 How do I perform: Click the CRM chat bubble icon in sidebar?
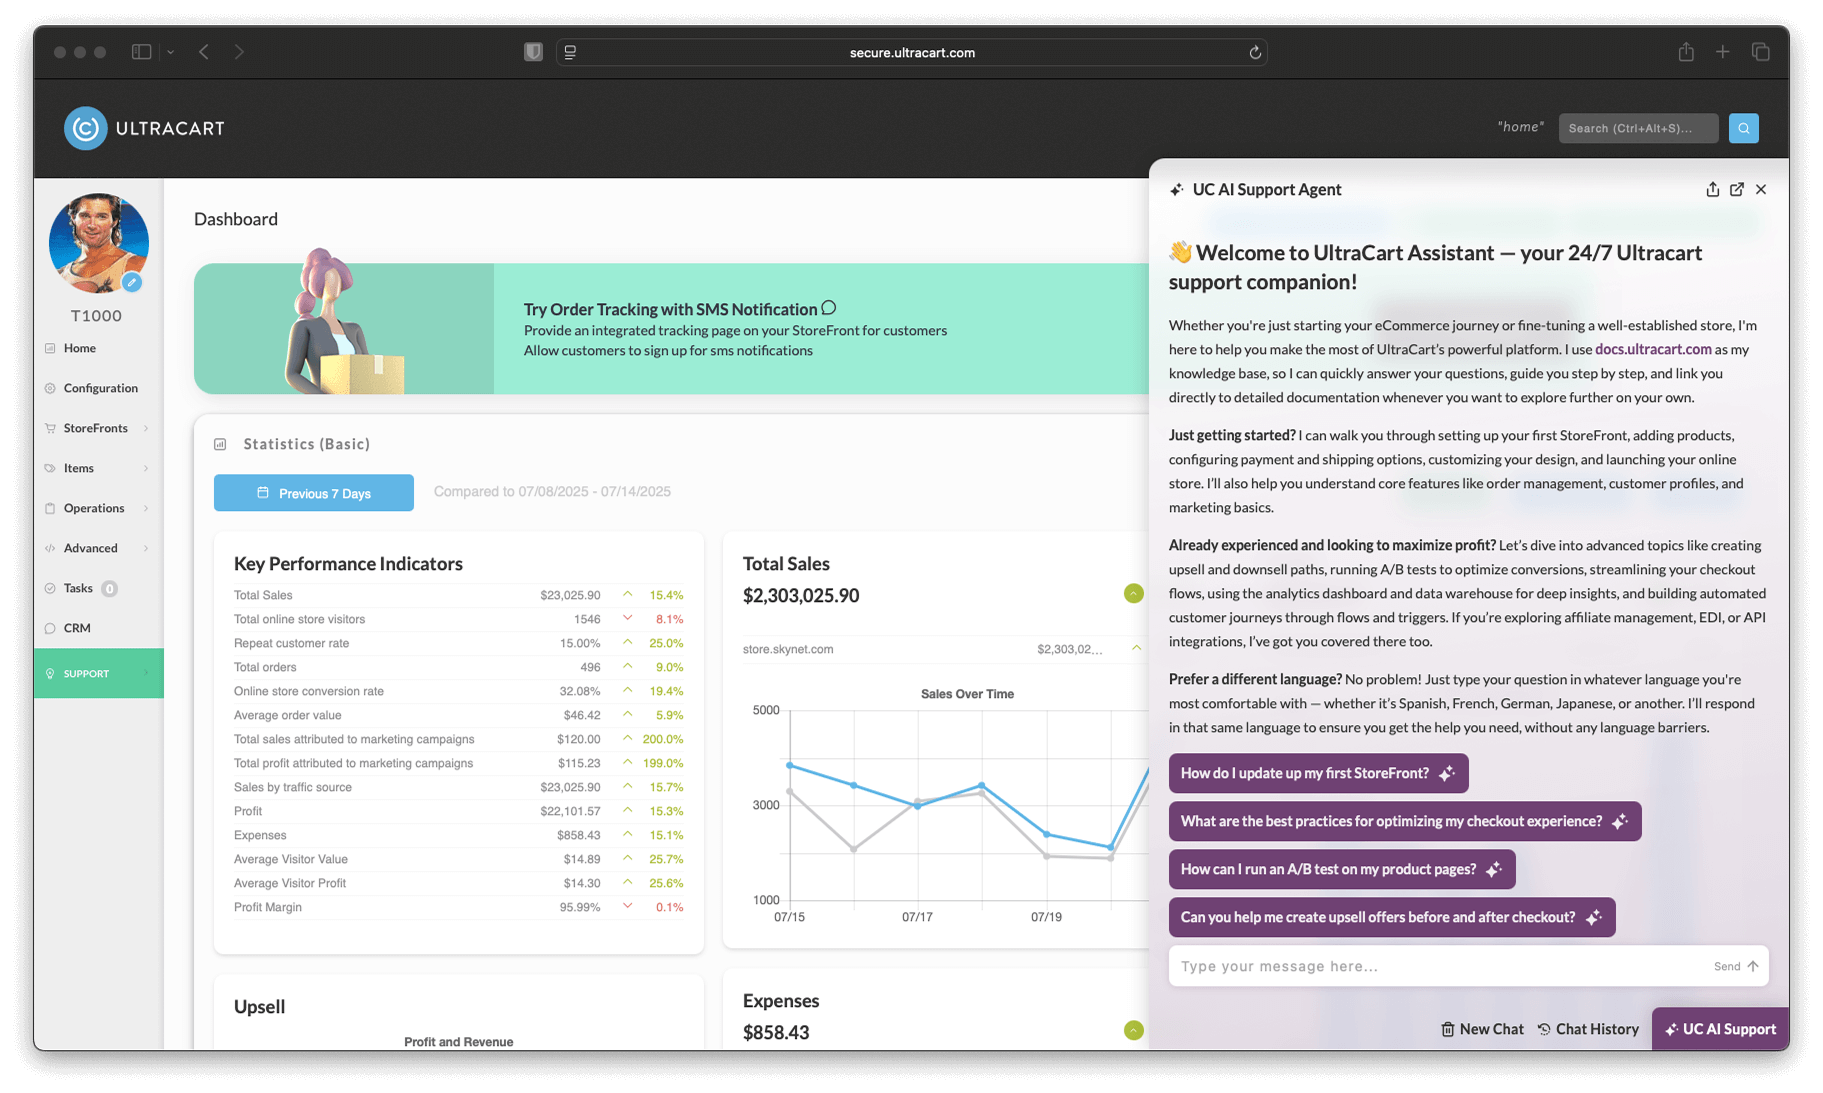(50, 628)
